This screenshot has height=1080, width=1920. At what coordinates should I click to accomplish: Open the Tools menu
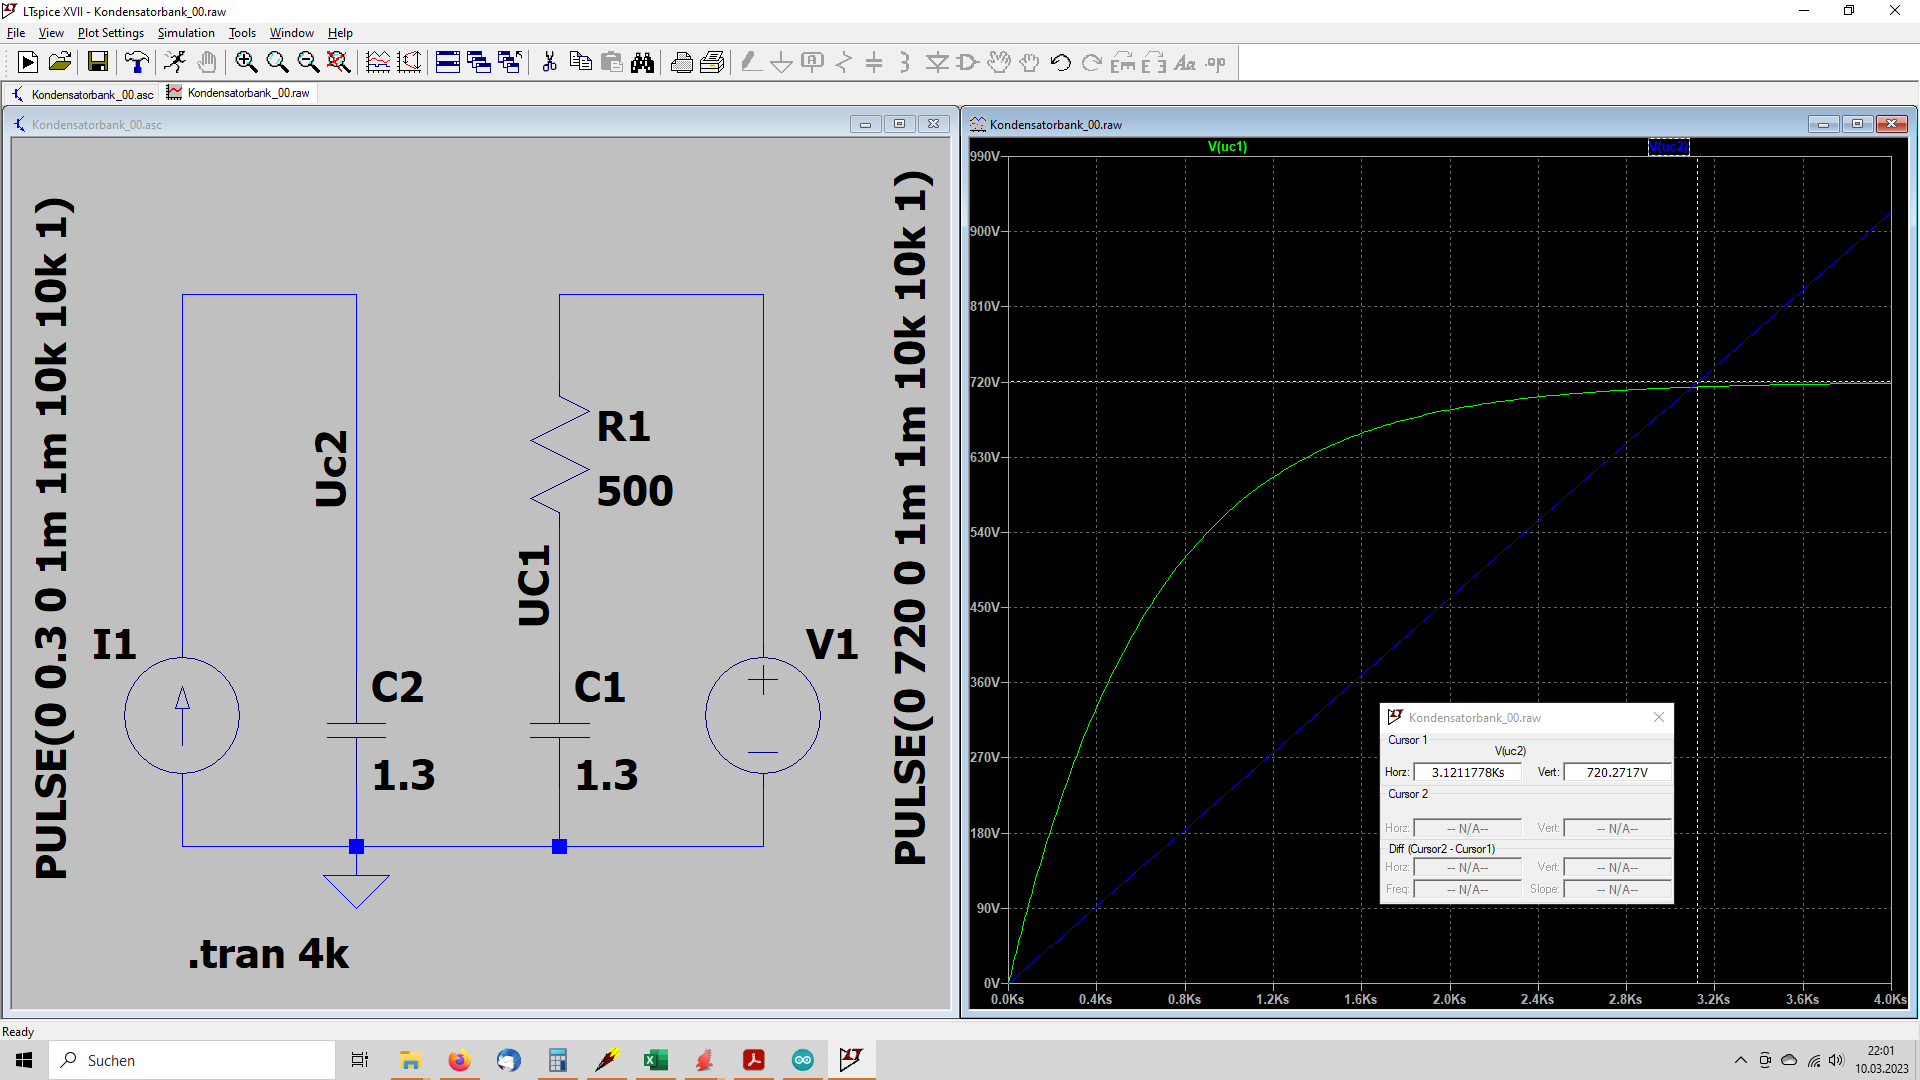pos(242,33)
